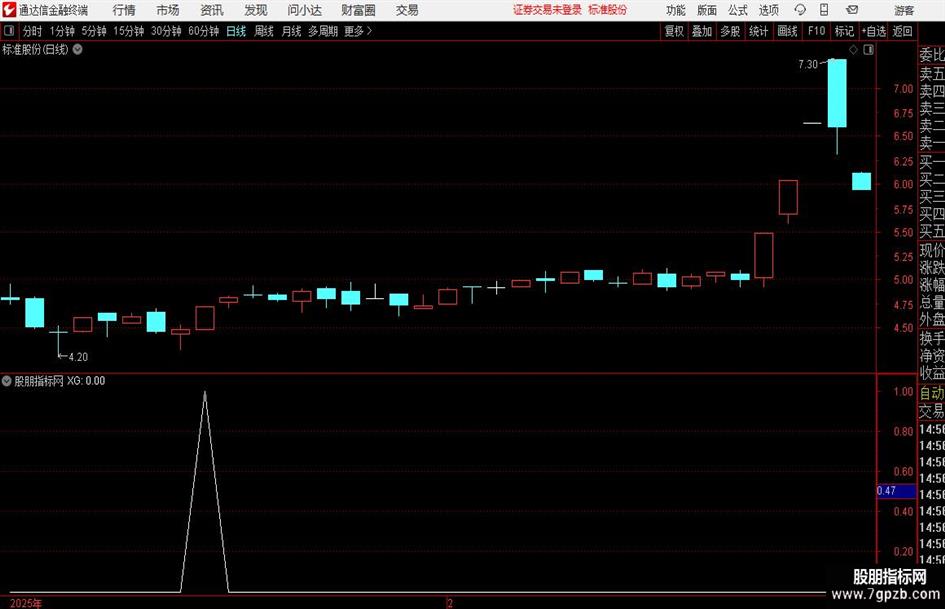Click the large cyan candlestick near 7.30
Screen dimensions: 945x609
coord(837,93)
